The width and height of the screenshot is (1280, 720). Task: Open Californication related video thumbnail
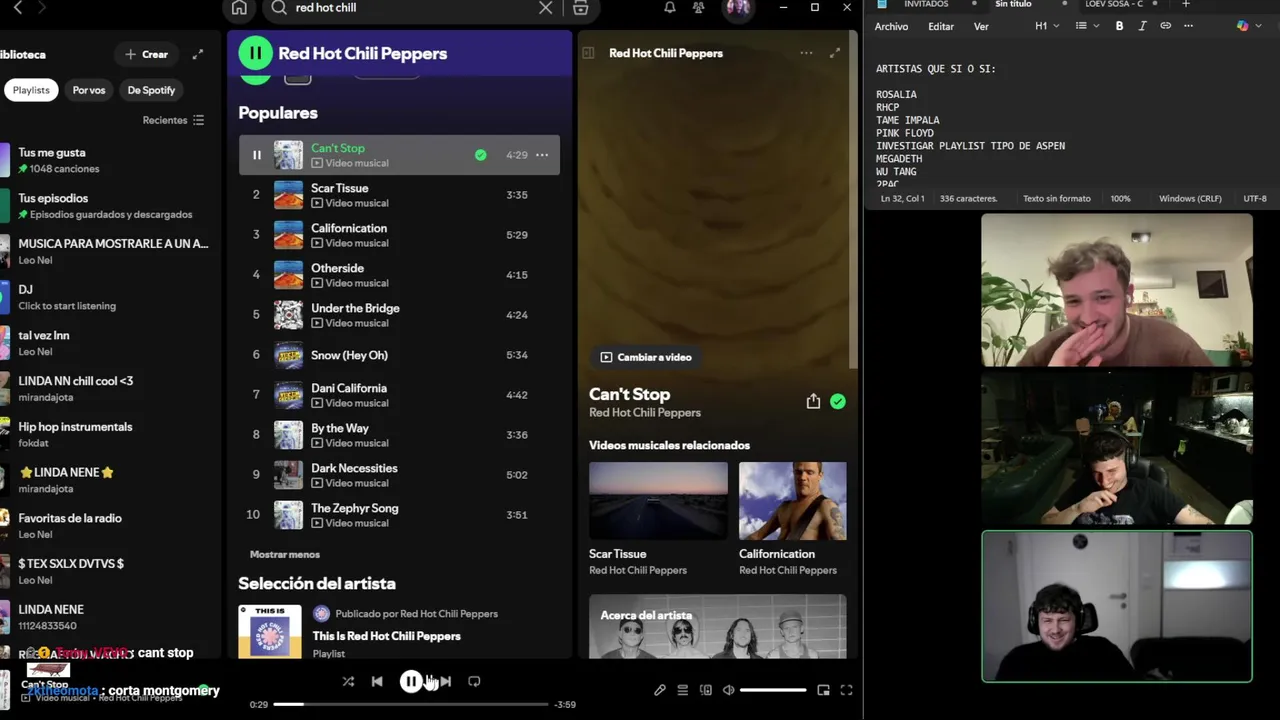792,501
